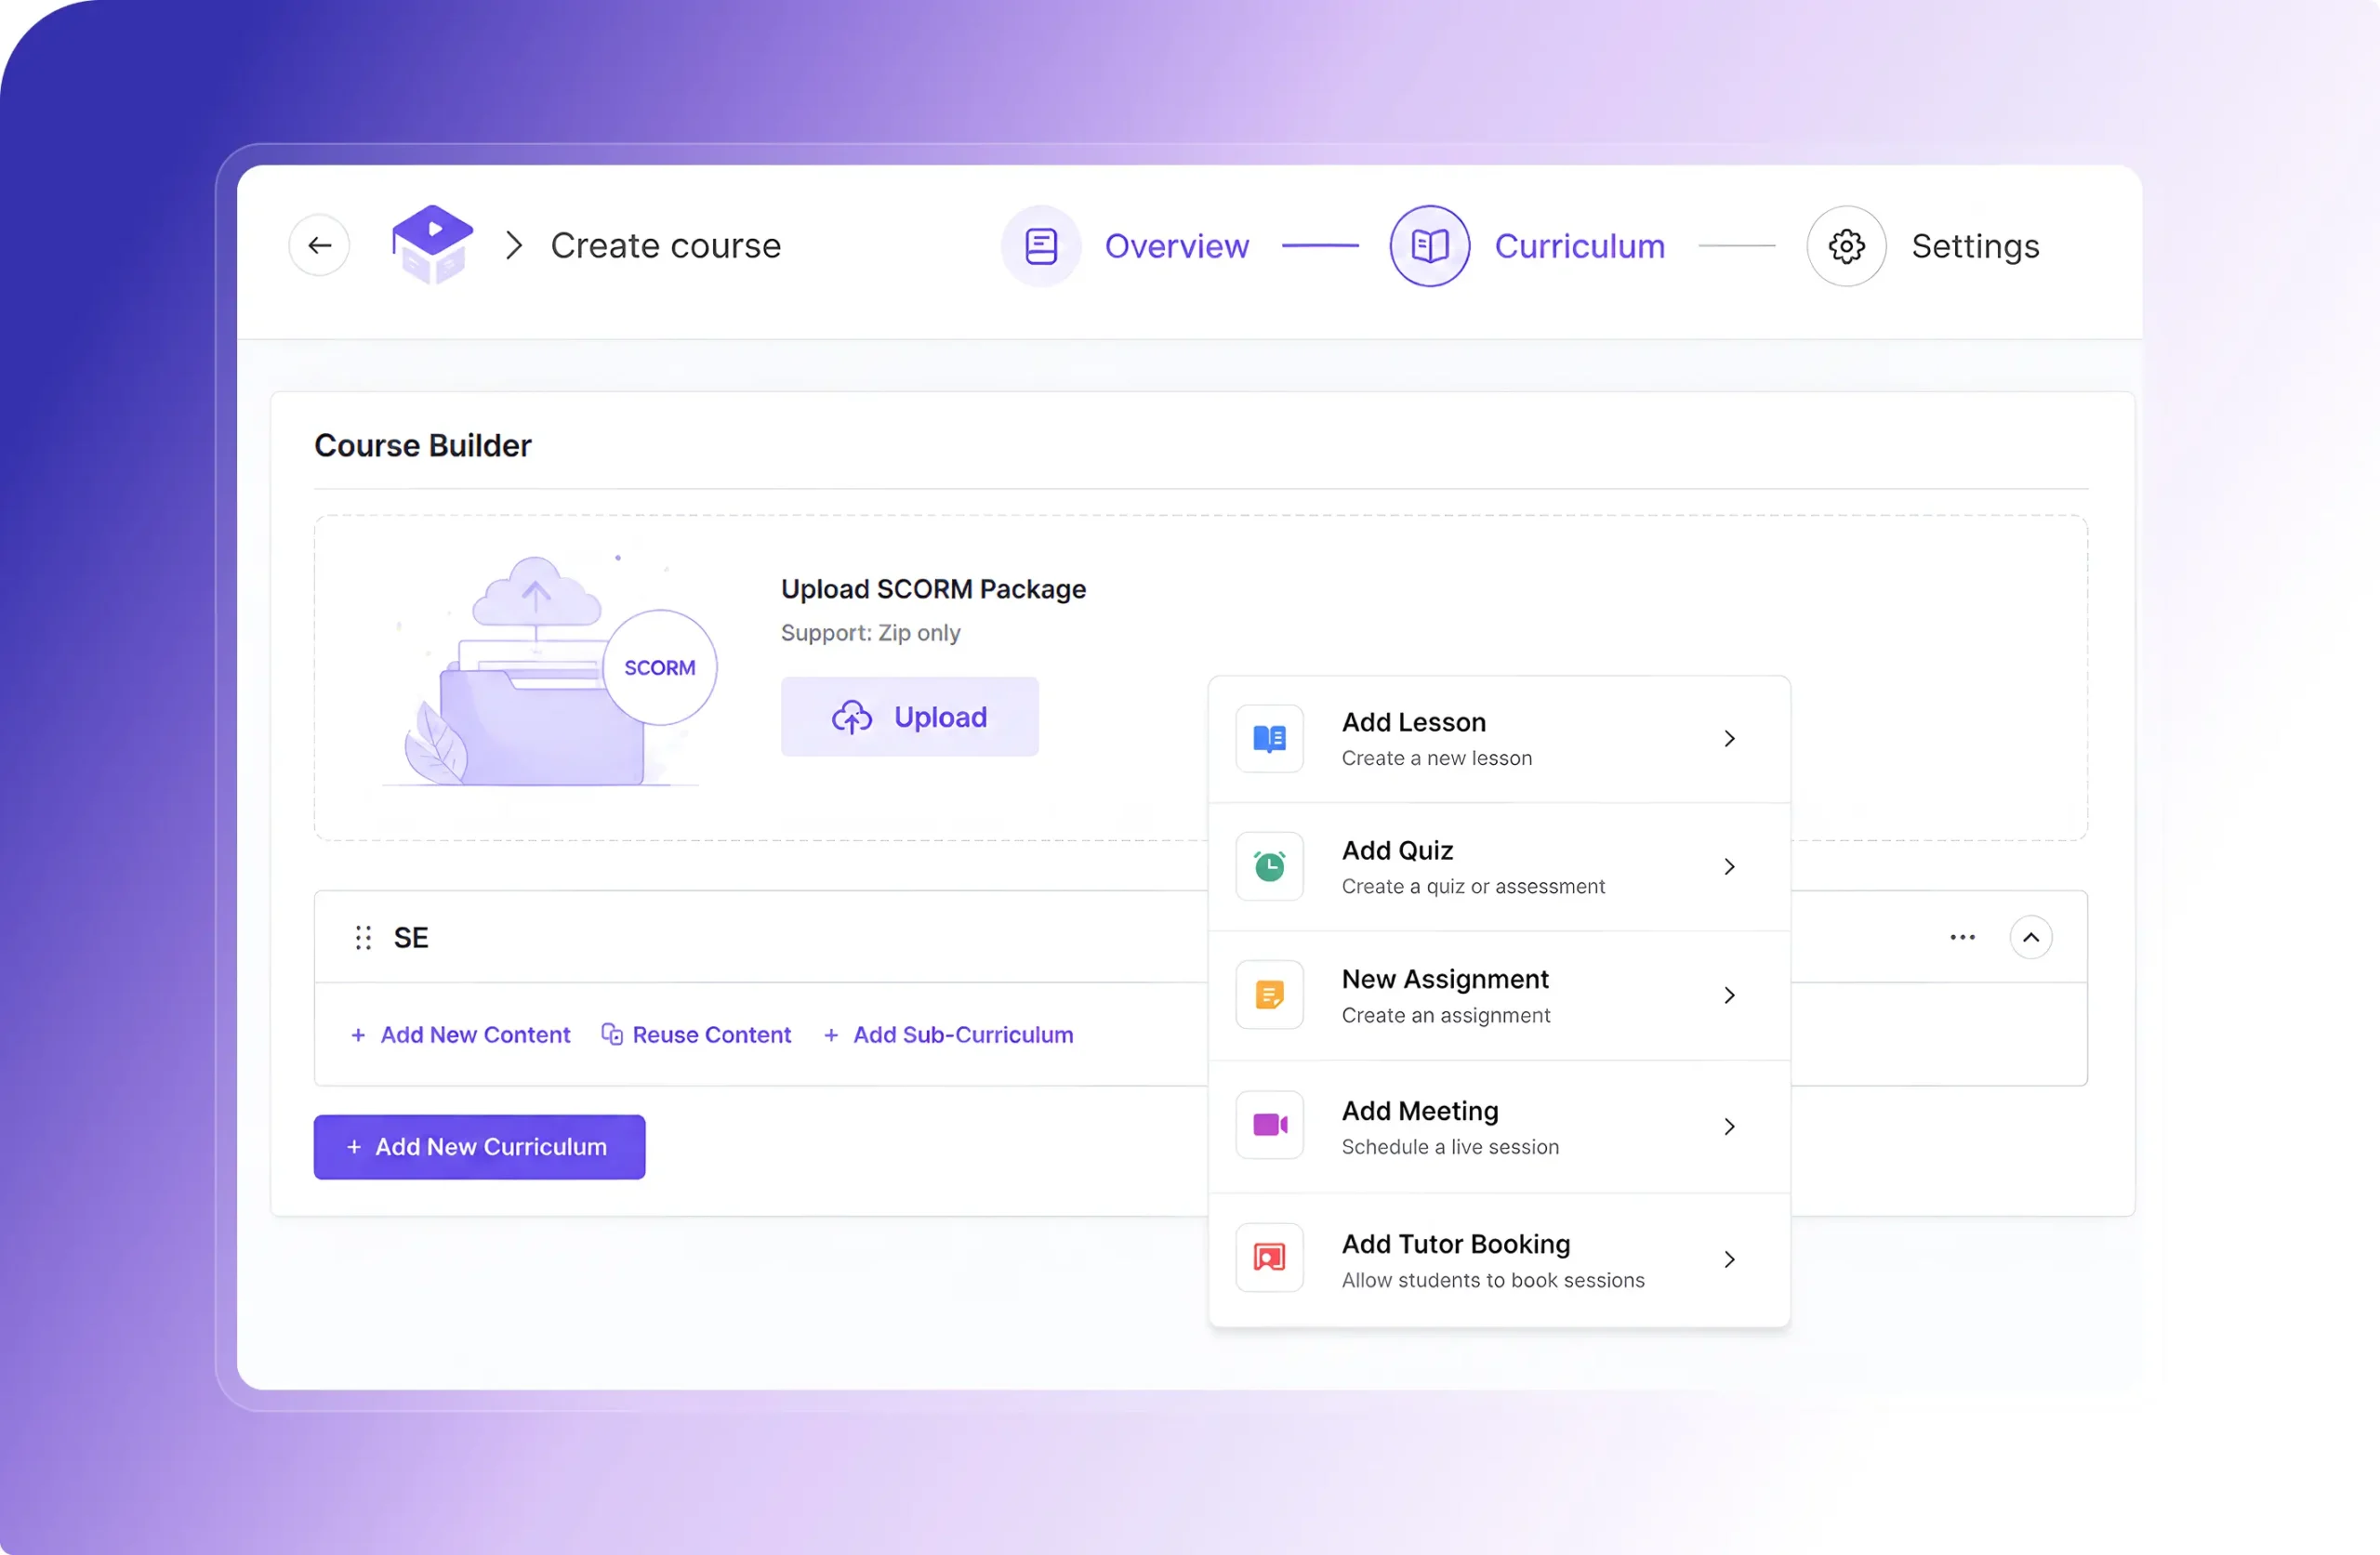Select Add Tutor Booking menu entry
Viewport: 2380px width, 1555px height.
click(x=1499, y=1260)
